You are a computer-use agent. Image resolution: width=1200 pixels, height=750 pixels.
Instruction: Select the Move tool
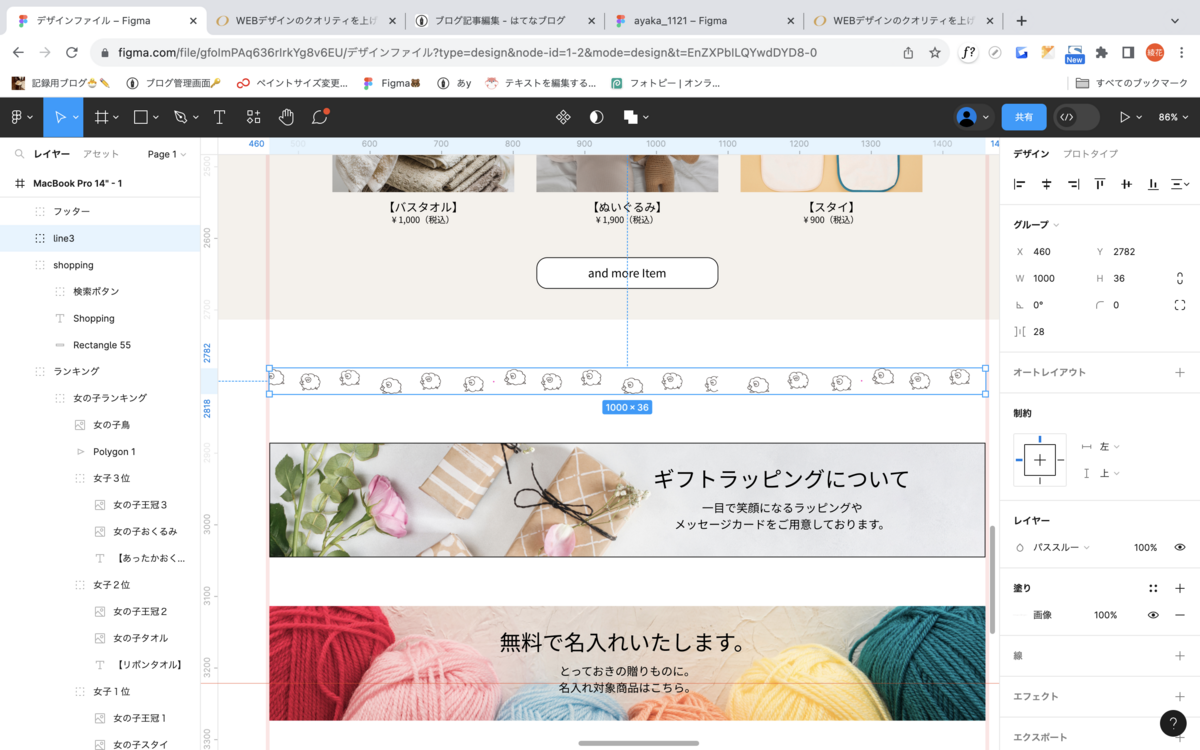[58, 117]
